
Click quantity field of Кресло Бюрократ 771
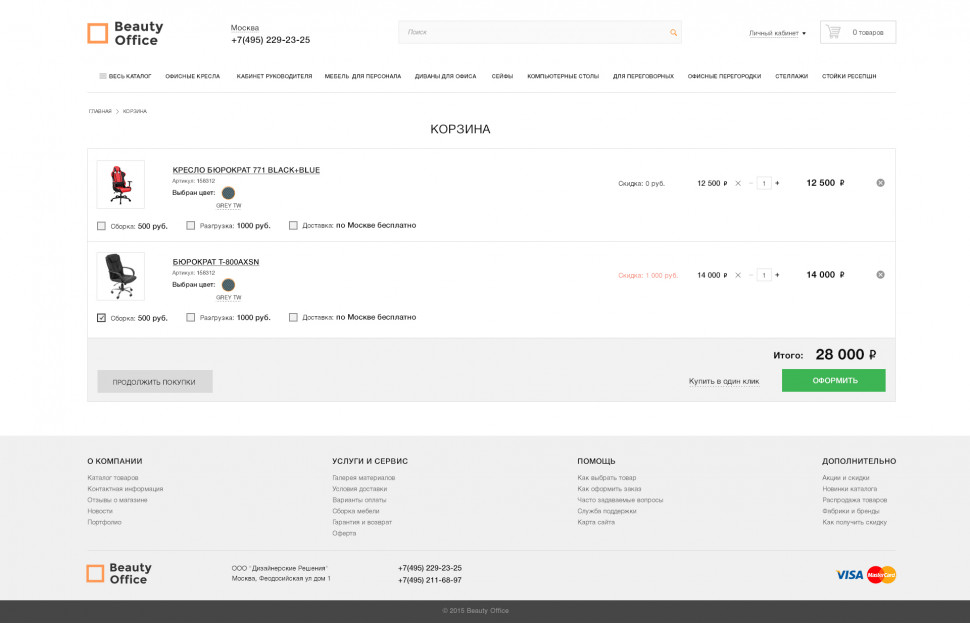coord(764,183)
